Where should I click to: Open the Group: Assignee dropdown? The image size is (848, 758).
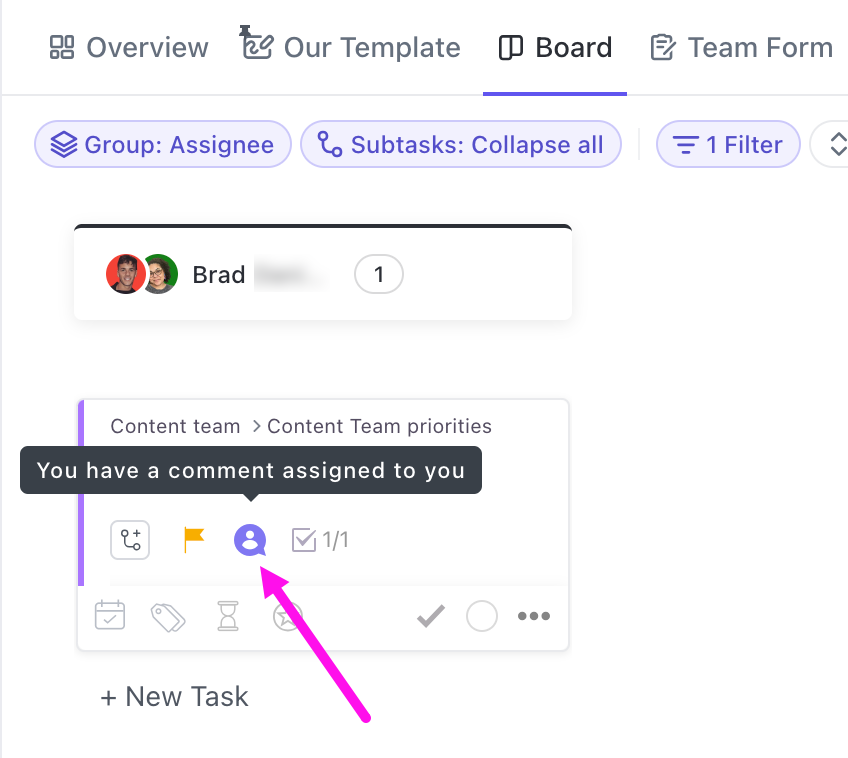pos(163,145)
